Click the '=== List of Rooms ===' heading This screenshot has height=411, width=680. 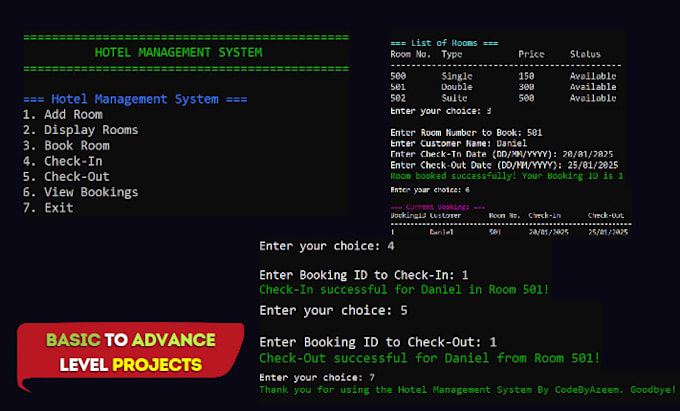click(444, 43)
